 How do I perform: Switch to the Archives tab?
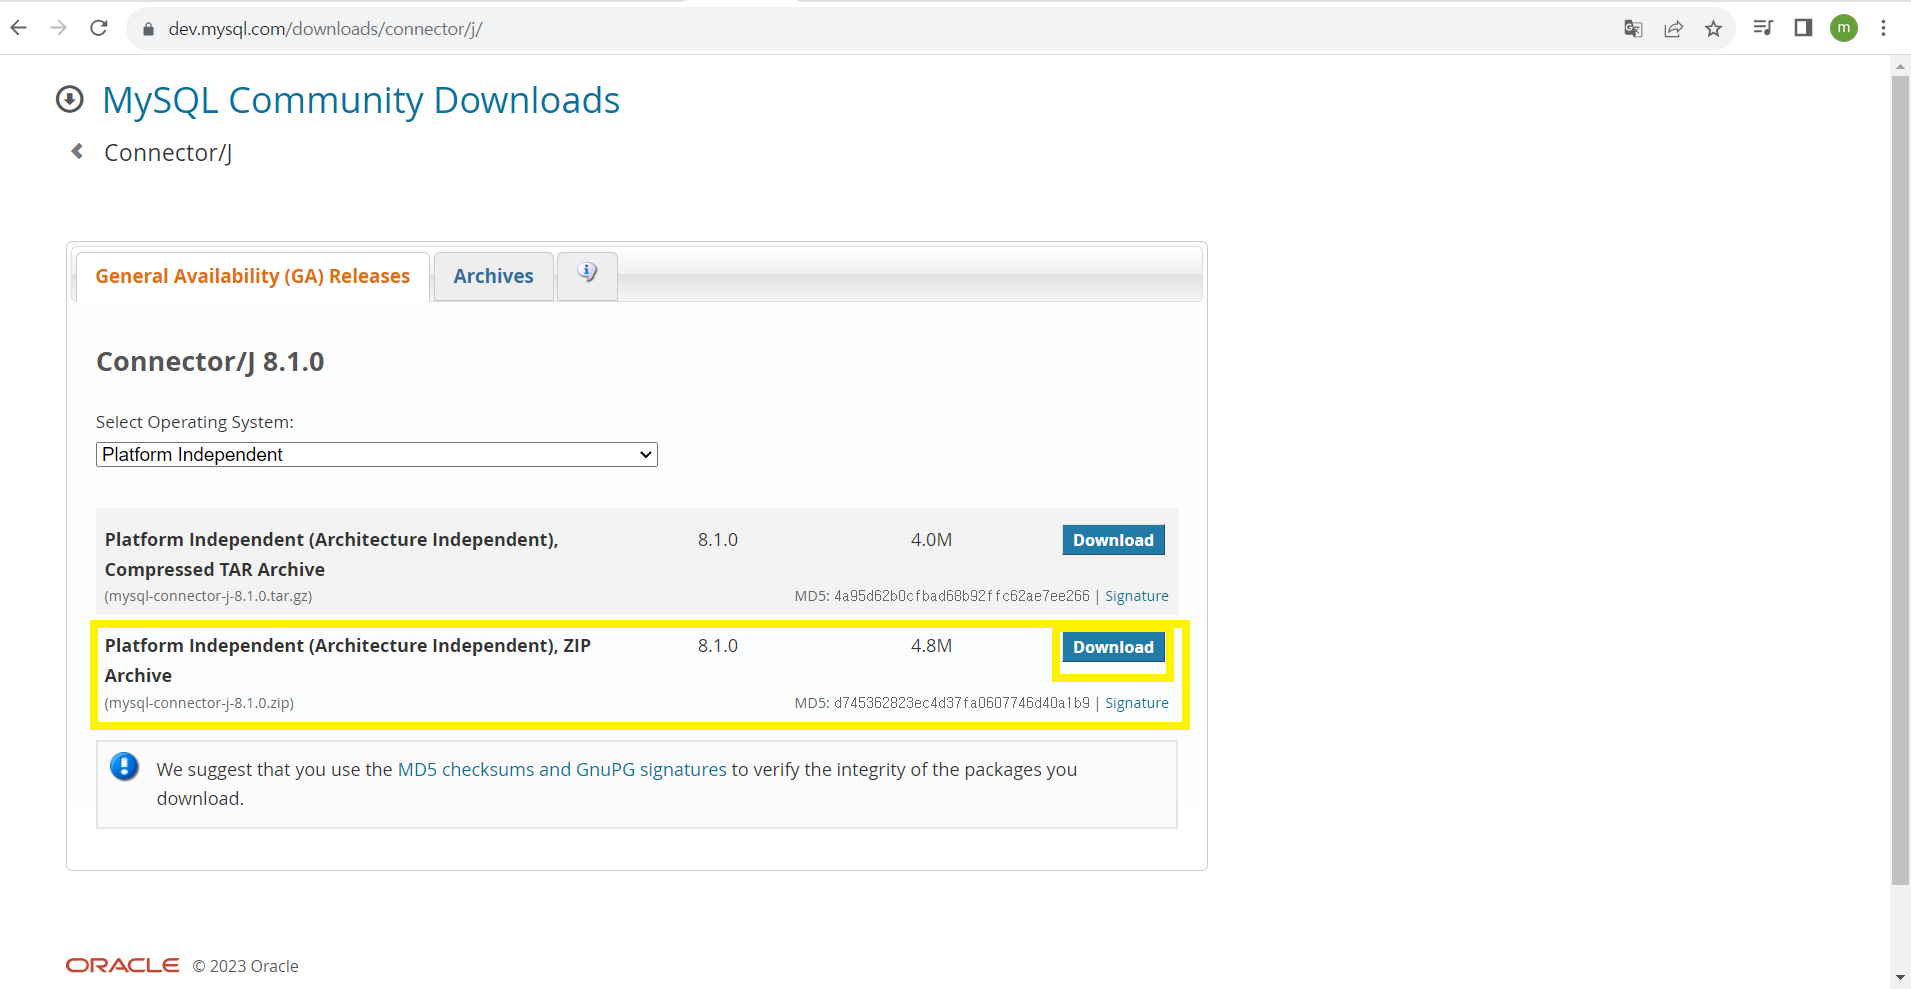[x=493, y=276]
